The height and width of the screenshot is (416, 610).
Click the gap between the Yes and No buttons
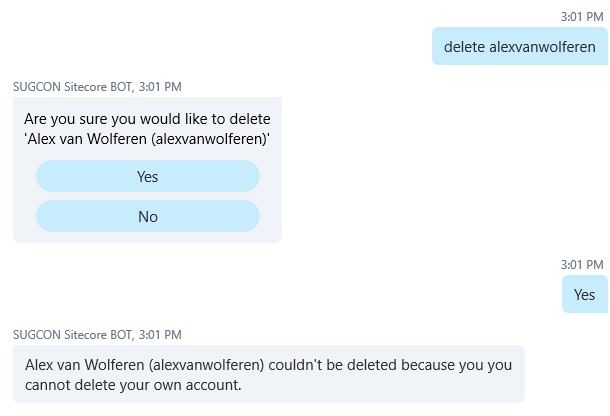[x=147, y=196]
